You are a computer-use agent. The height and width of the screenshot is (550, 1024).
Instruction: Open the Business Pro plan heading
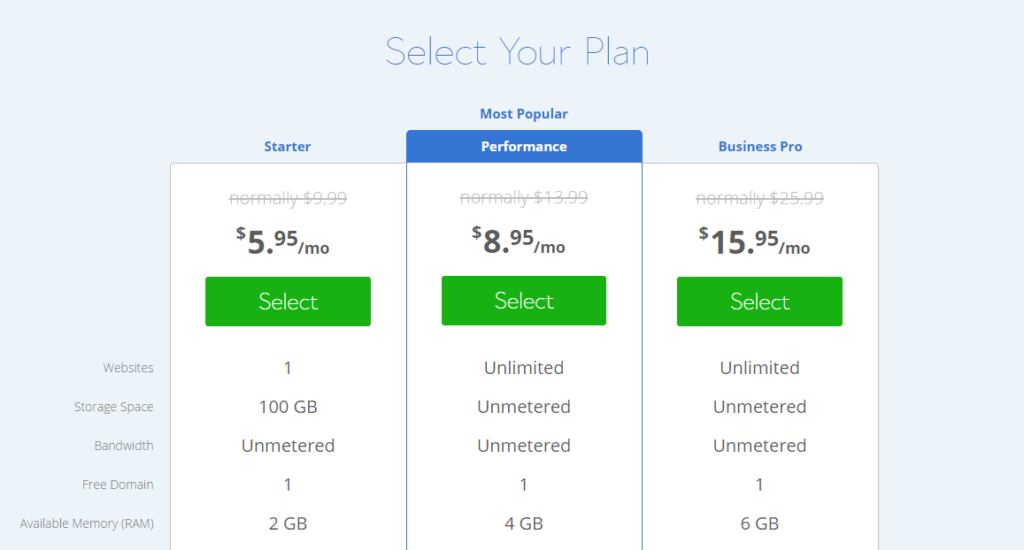click(x=760, y=146)
